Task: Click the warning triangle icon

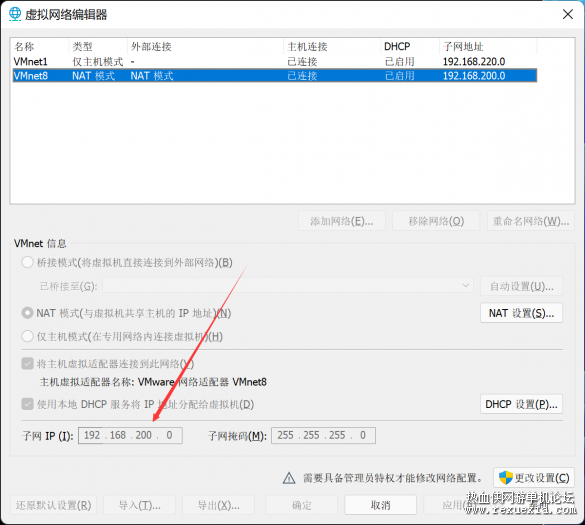Action: pyautogui.click(x=289, y=478)
